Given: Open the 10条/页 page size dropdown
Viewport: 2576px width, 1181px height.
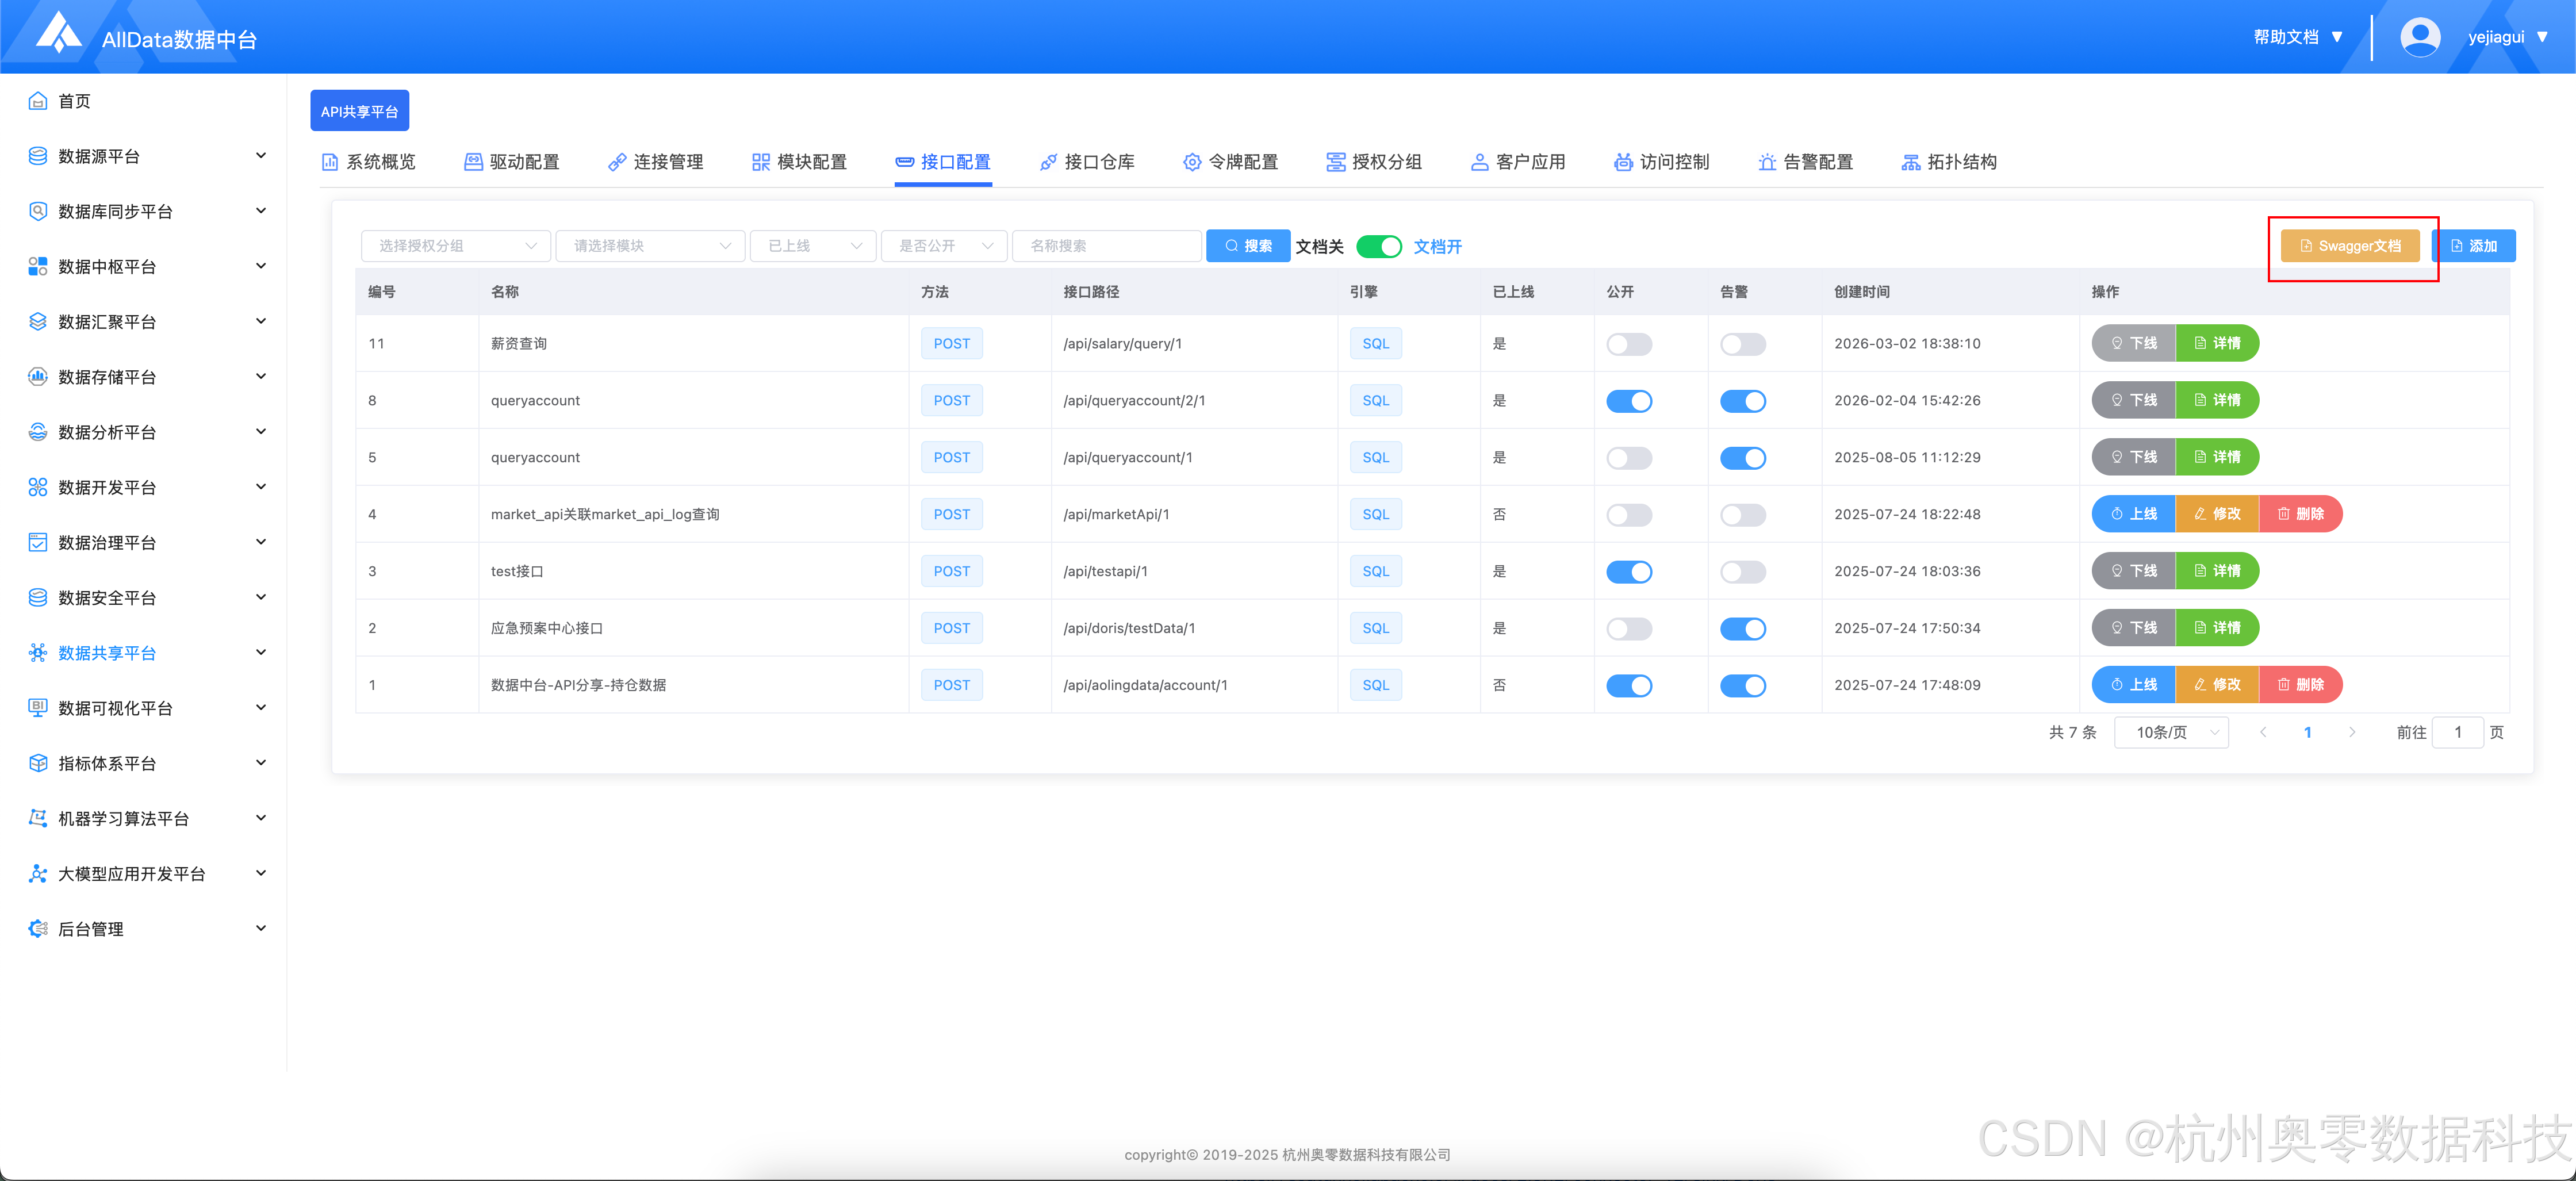Looking at the screenshot, I should (2171, 732).
